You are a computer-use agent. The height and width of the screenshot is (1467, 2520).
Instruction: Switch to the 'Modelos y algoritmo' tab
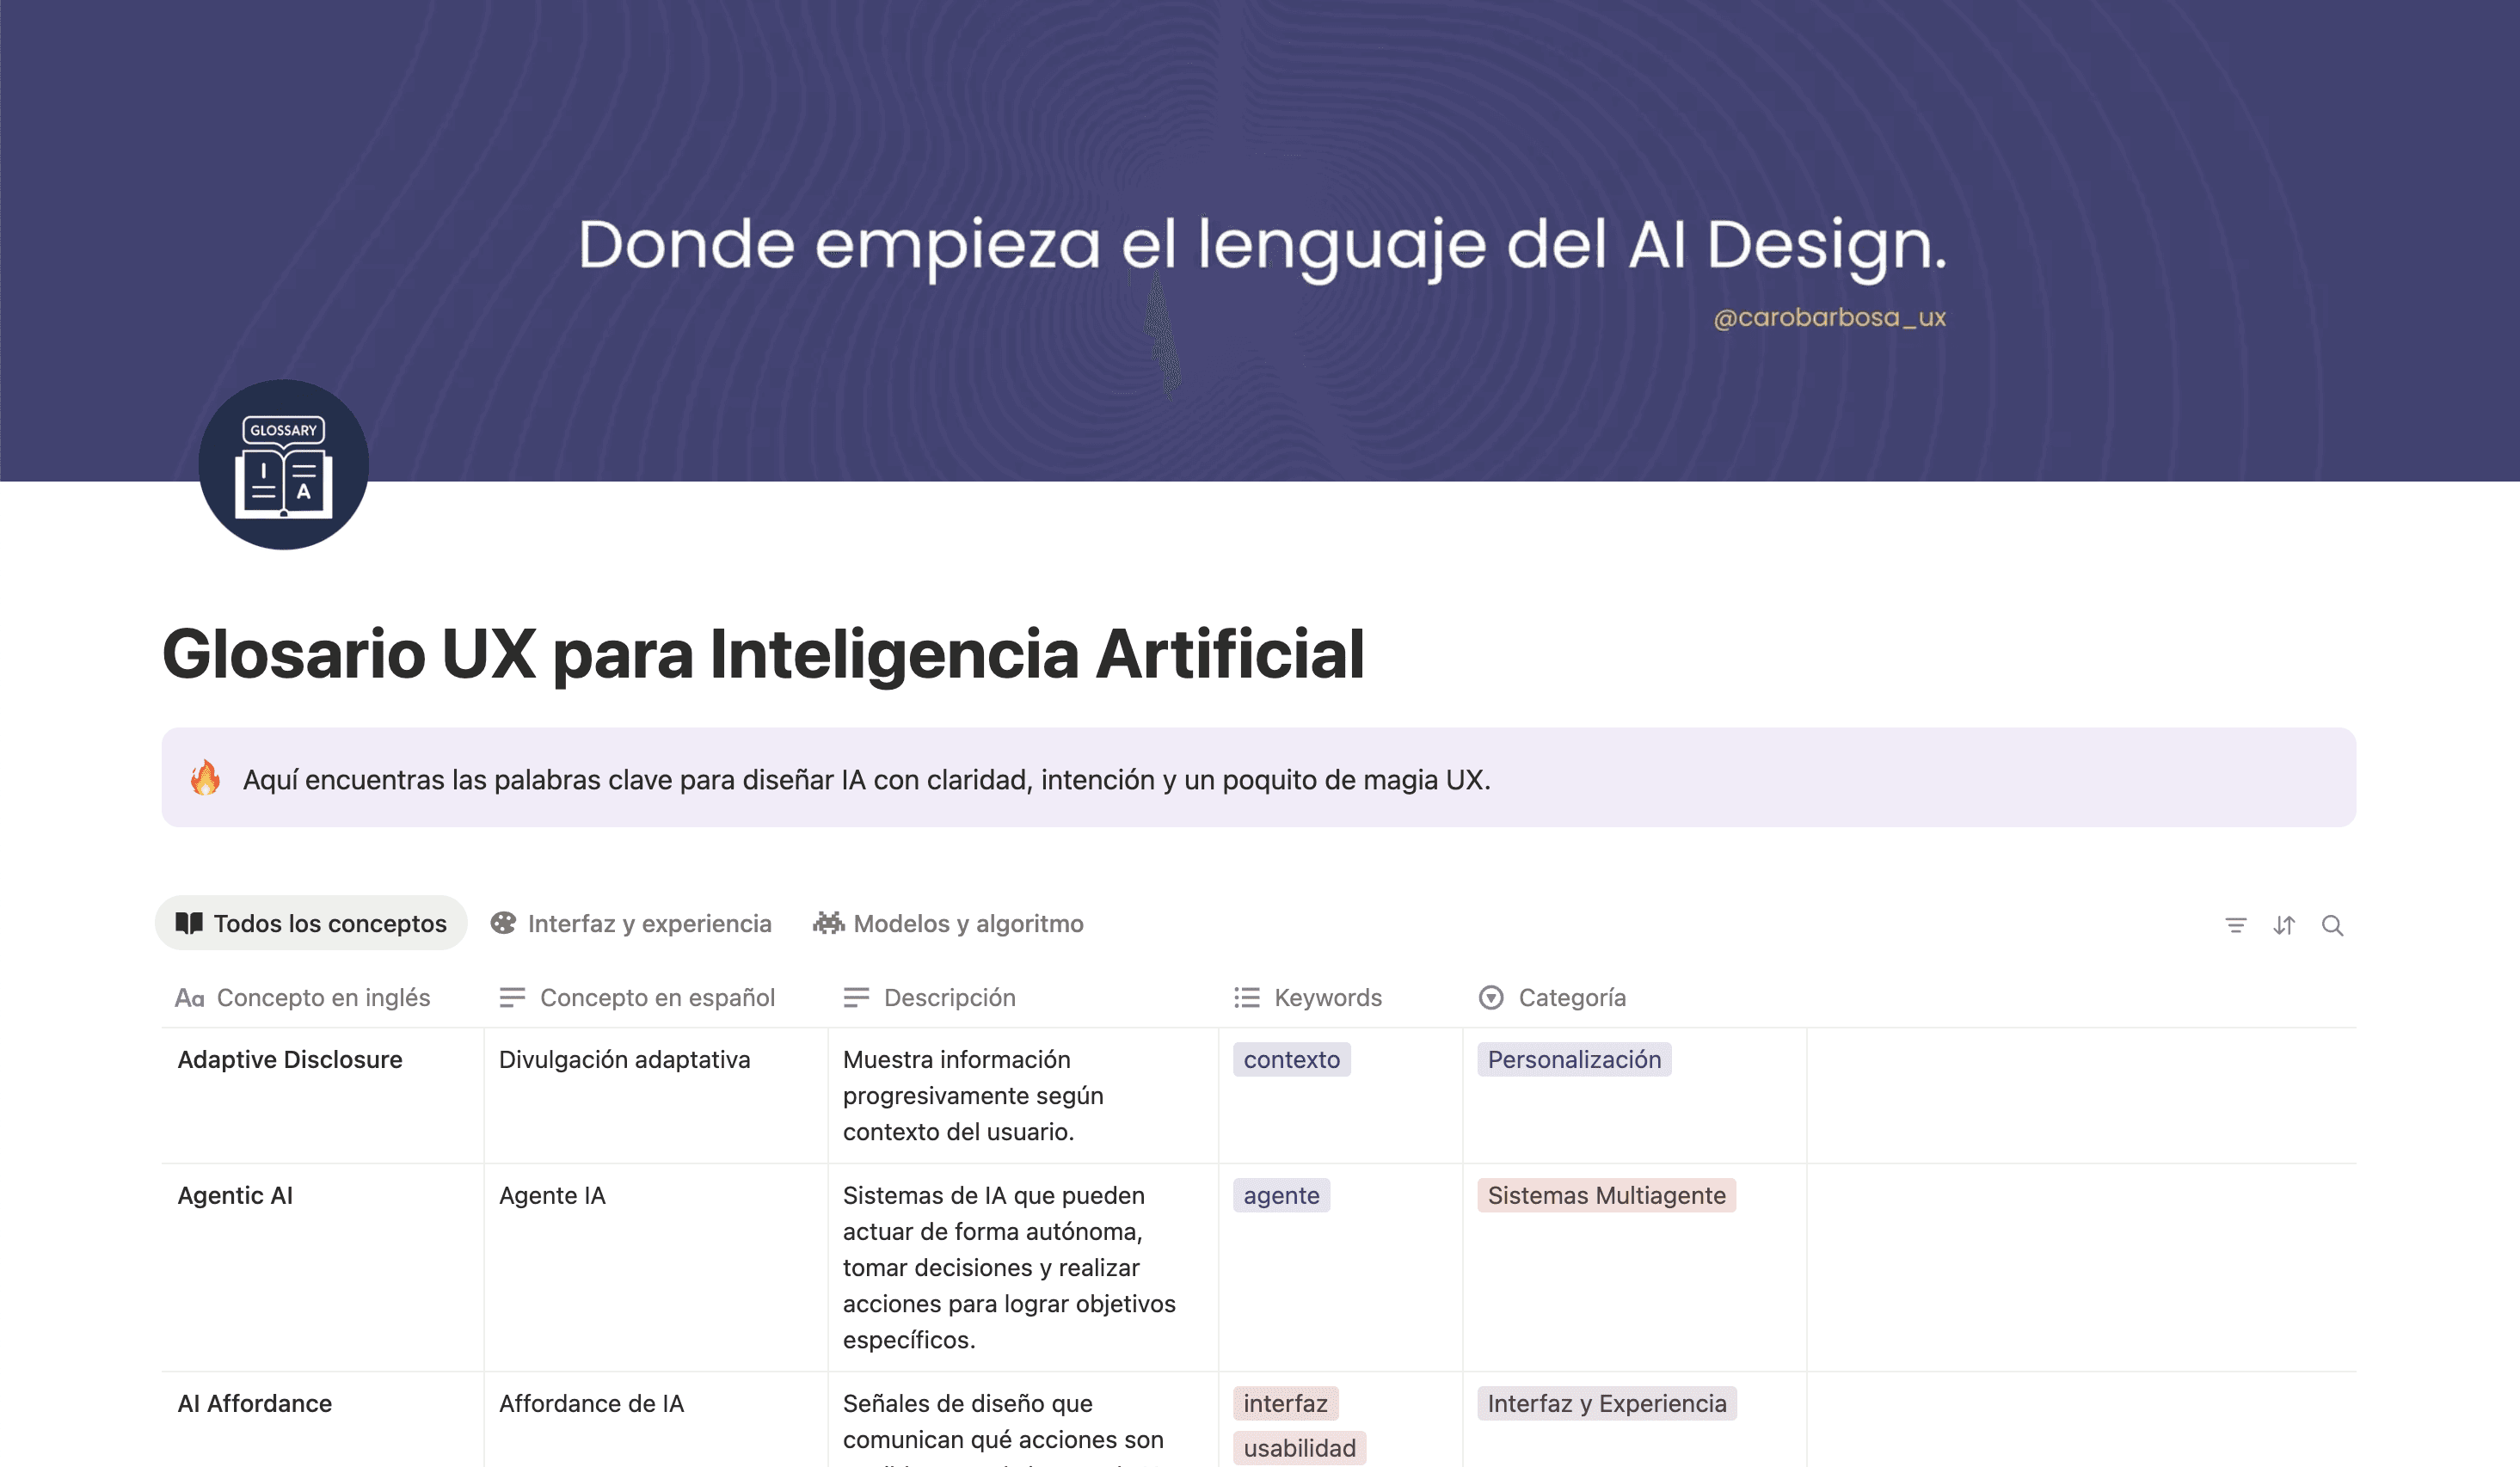(948, 923)
